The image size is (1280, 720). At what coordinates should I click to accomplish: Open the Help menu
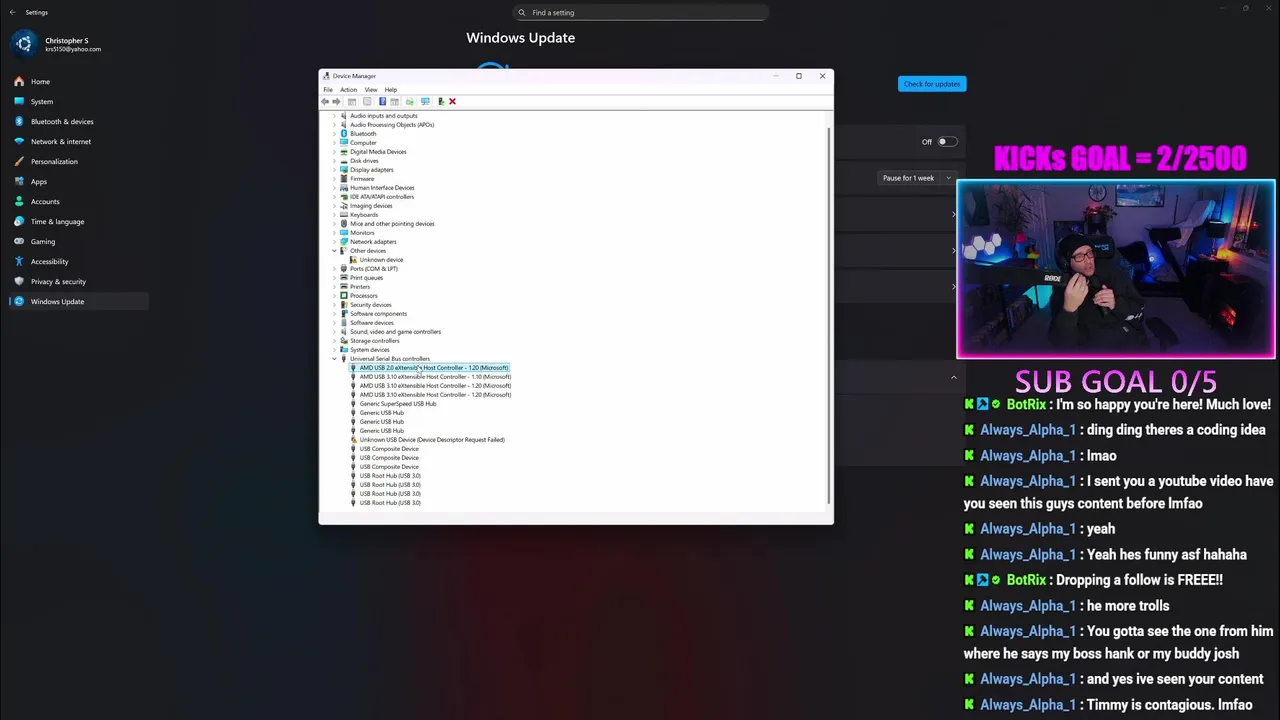point(391,89)
